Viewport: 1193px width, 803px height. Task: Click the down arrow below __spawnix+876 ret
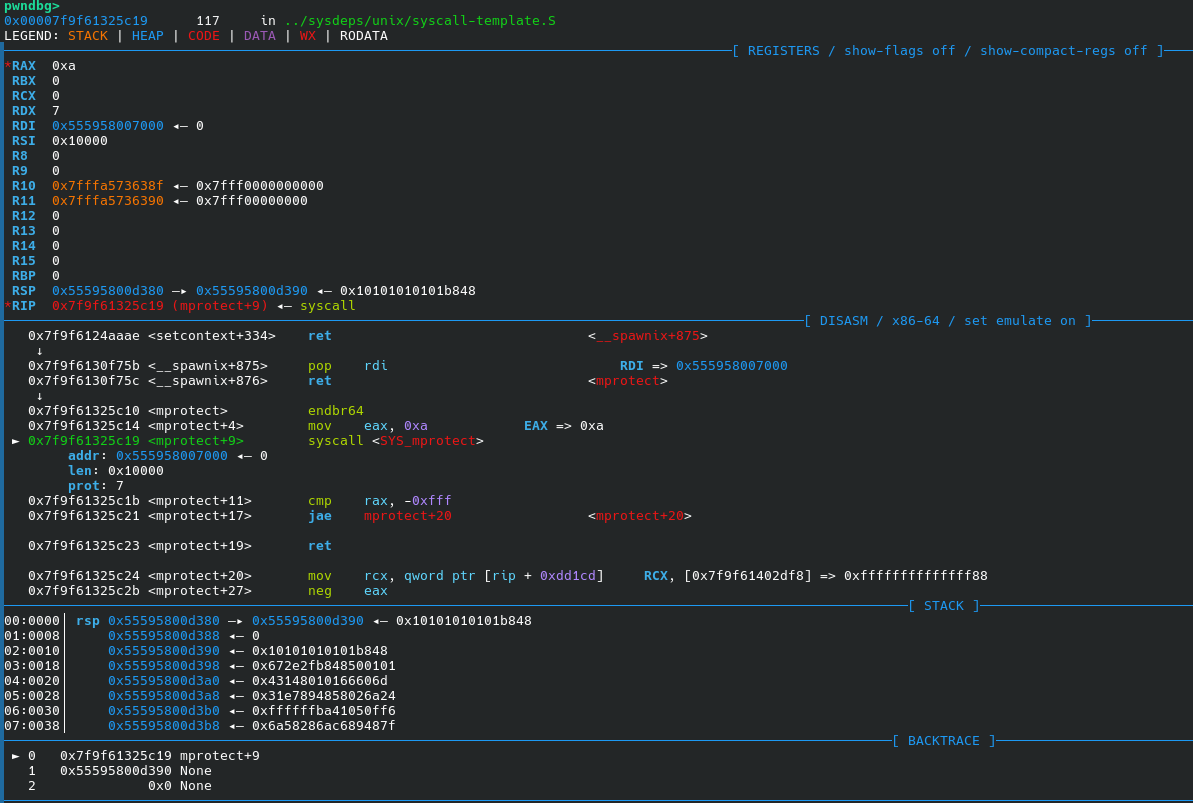[x=40, y=396]
